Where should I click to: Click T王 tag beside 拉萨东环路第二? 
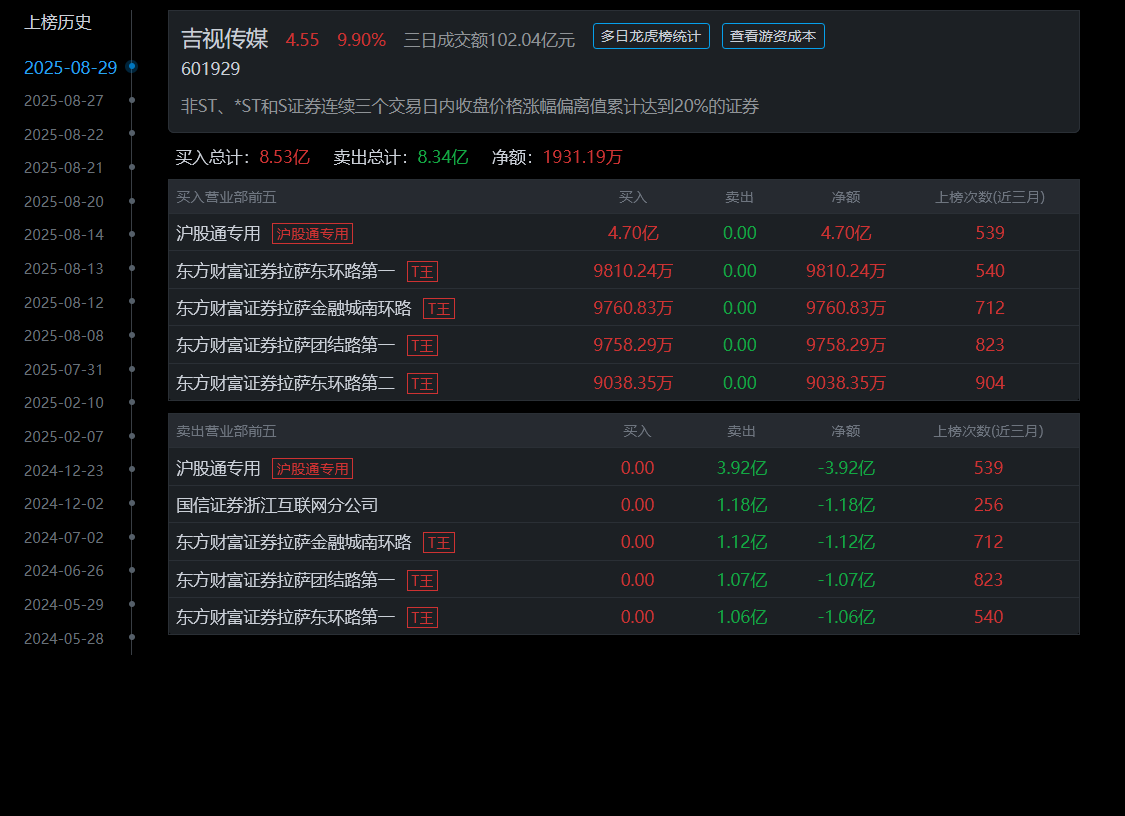click(423, 383)
